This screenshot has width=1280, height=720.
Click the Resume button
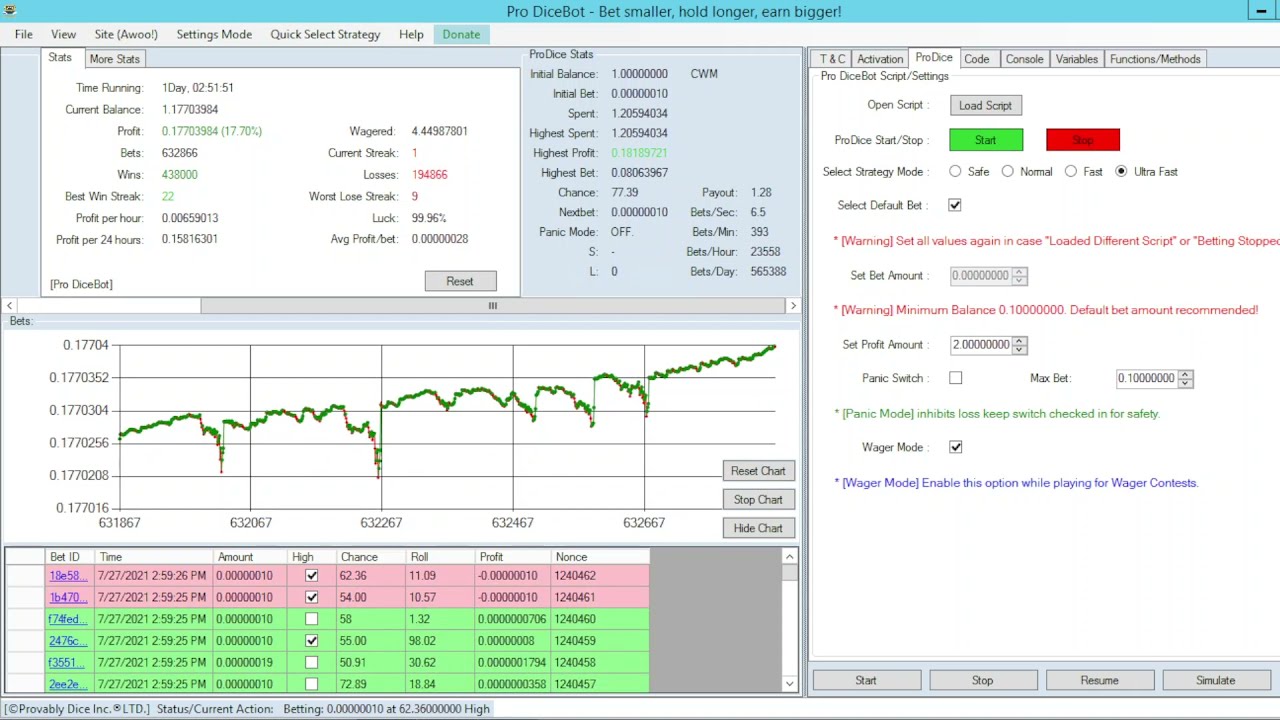pyautogui.click(x=1099, y=680)
